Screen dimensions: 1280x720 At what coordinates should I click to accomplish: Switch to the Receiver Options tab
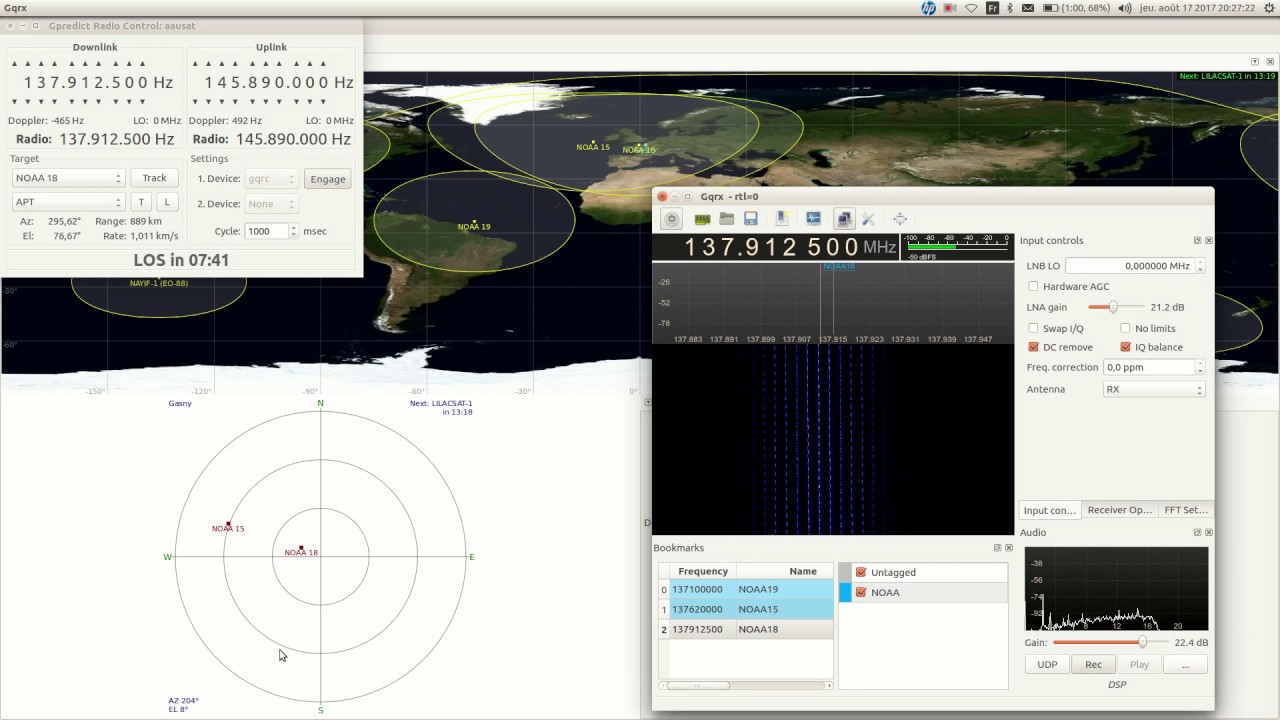(x=1119, y=510)
